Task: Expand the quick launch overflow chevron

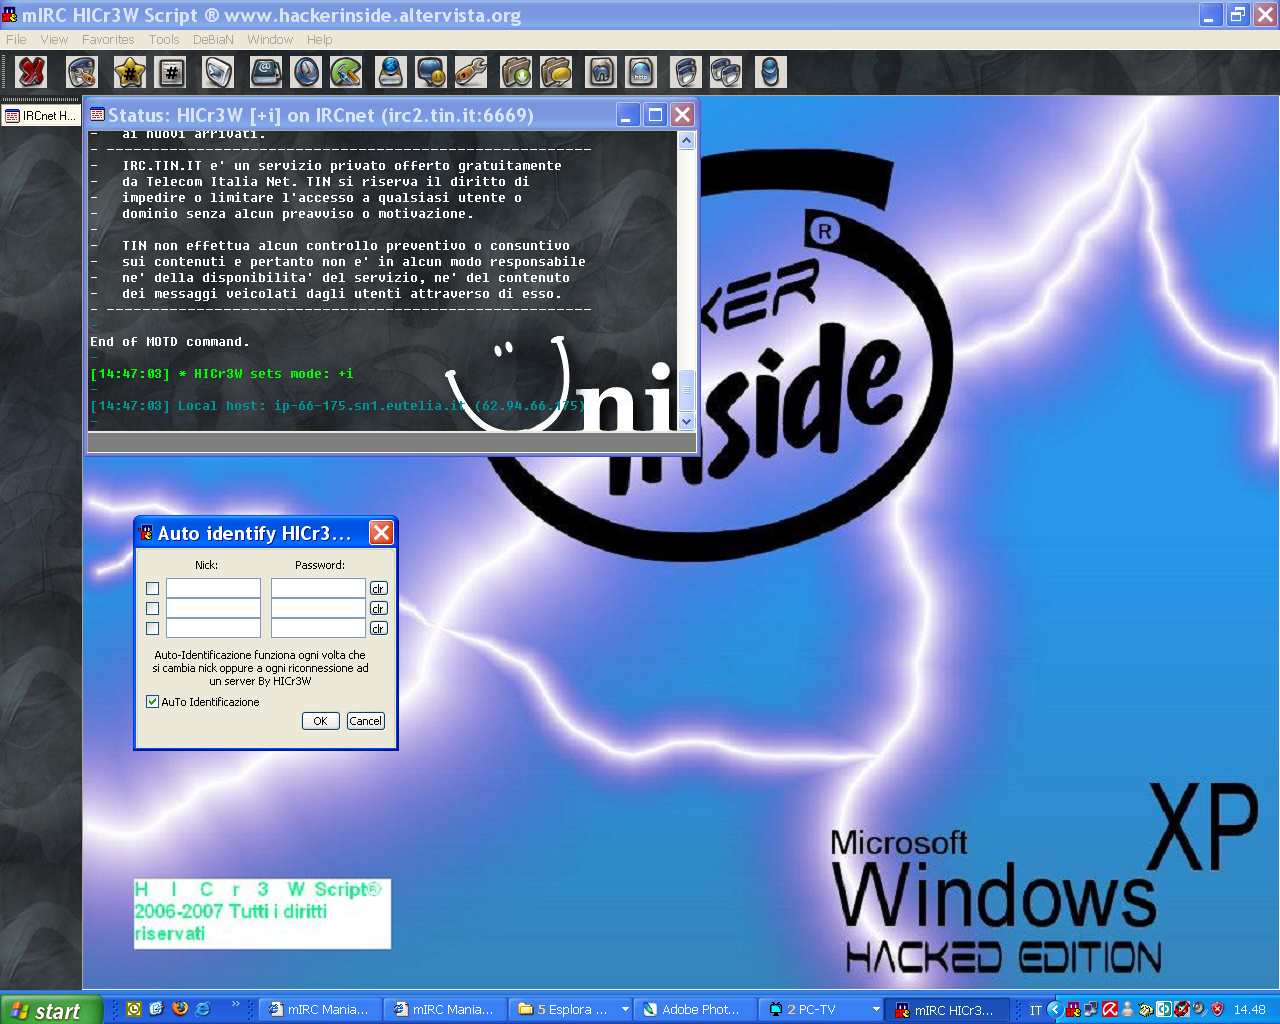Action: coord(236,1005)
